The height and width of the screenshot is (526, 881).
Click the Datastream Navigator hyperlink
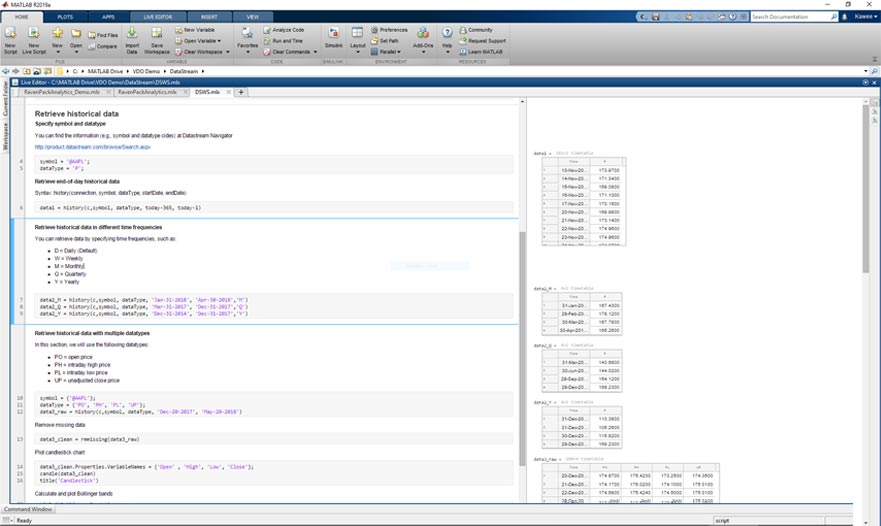(92, 147)
